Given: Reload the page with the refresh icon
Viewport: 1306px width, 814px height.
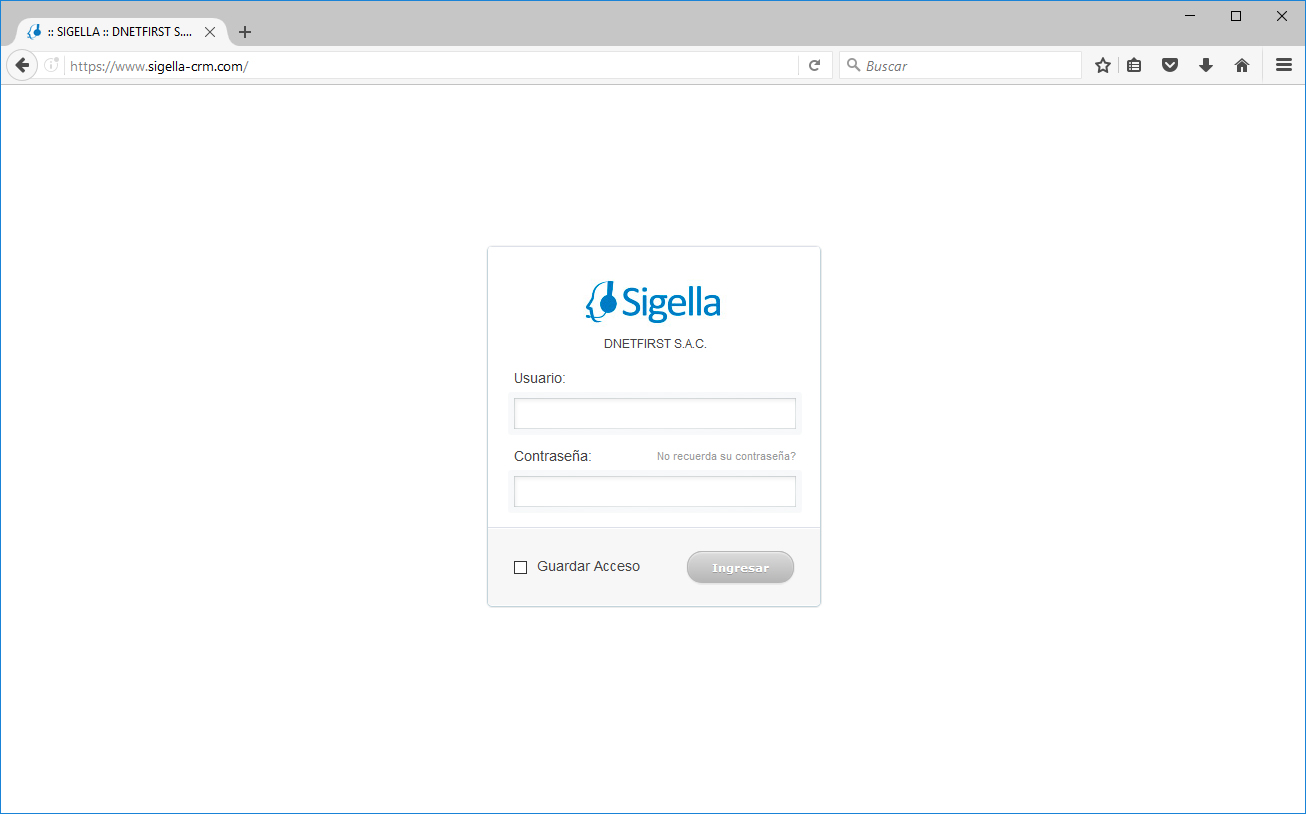Looking at the screenshot, I should click(x=815, y=65).
